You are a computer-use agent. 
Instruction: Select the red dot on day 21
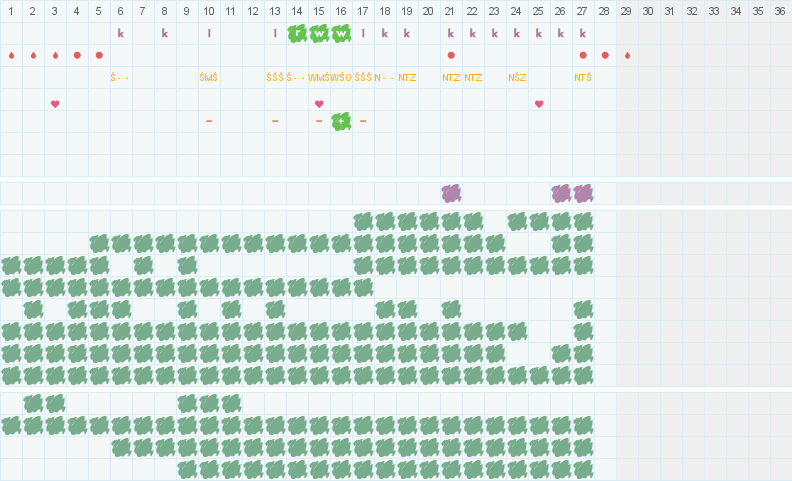pyautogui.click(x=451, y=55)
